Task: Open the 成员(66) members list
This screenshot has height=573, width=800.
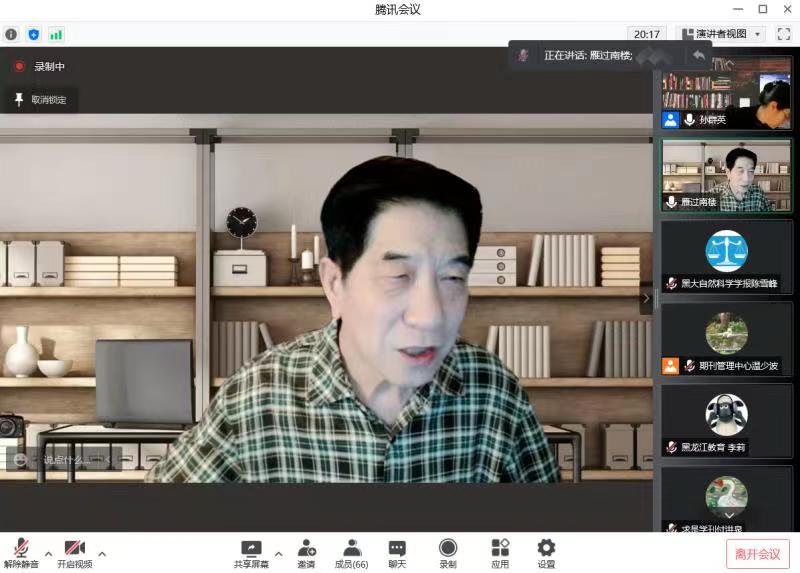Action: point(351,551)
